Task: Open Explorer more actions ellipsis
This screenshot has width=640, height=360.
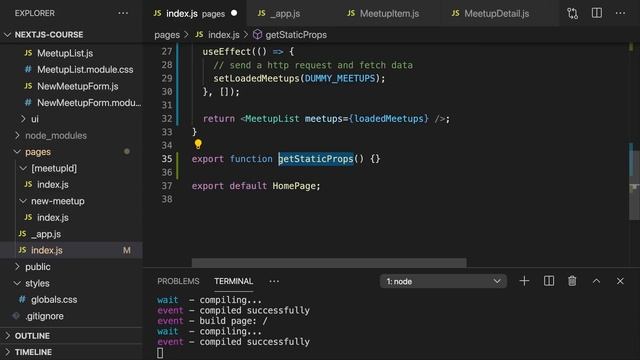Action: coord(123,13)
